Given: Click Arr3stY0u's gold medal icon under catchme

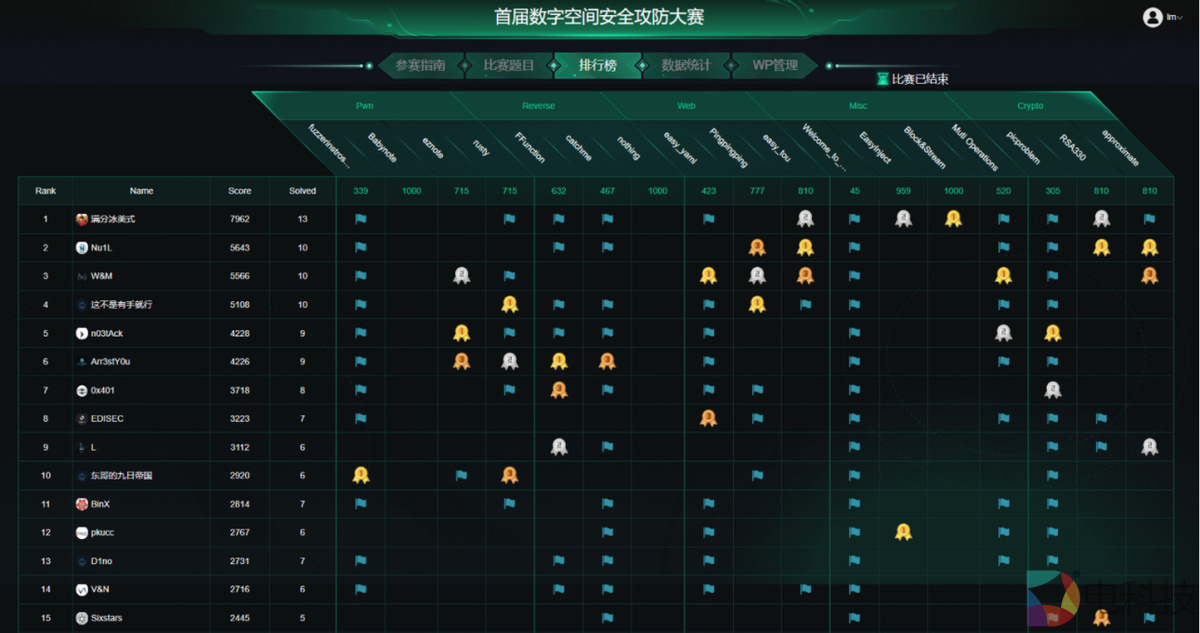Looking at the screenshot, I should pyautogui.click(x=559, y=361).
